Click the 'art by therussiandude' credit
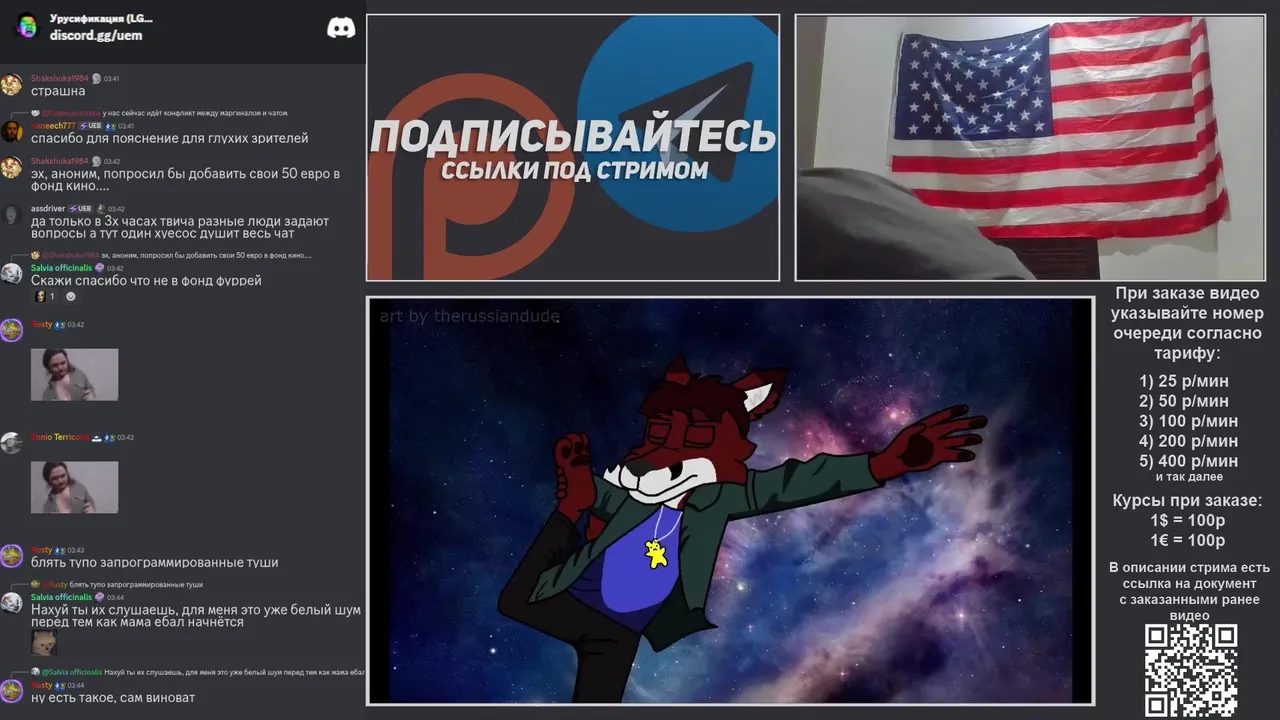The width and height of the screenshot is (1280, 720). [469, 316]
